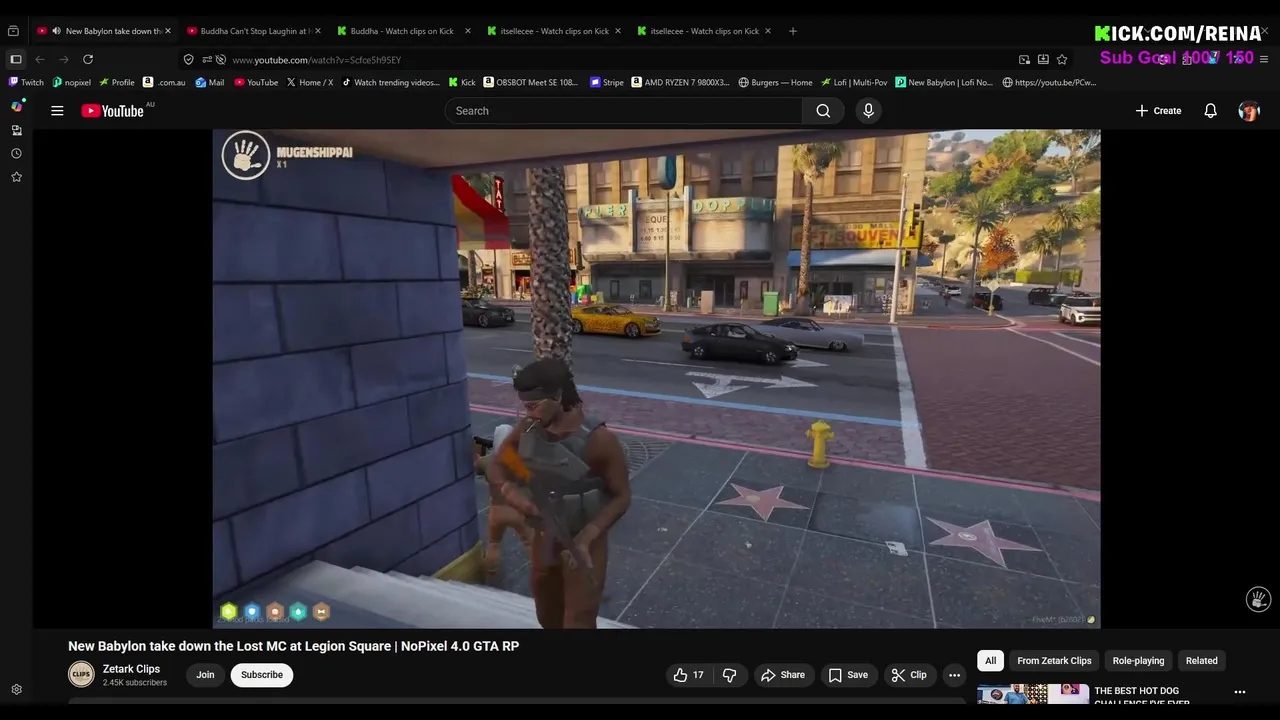Viewport: 1280px width, 720px height.
Task: Open a new browser tab
Action: (793, 31)
